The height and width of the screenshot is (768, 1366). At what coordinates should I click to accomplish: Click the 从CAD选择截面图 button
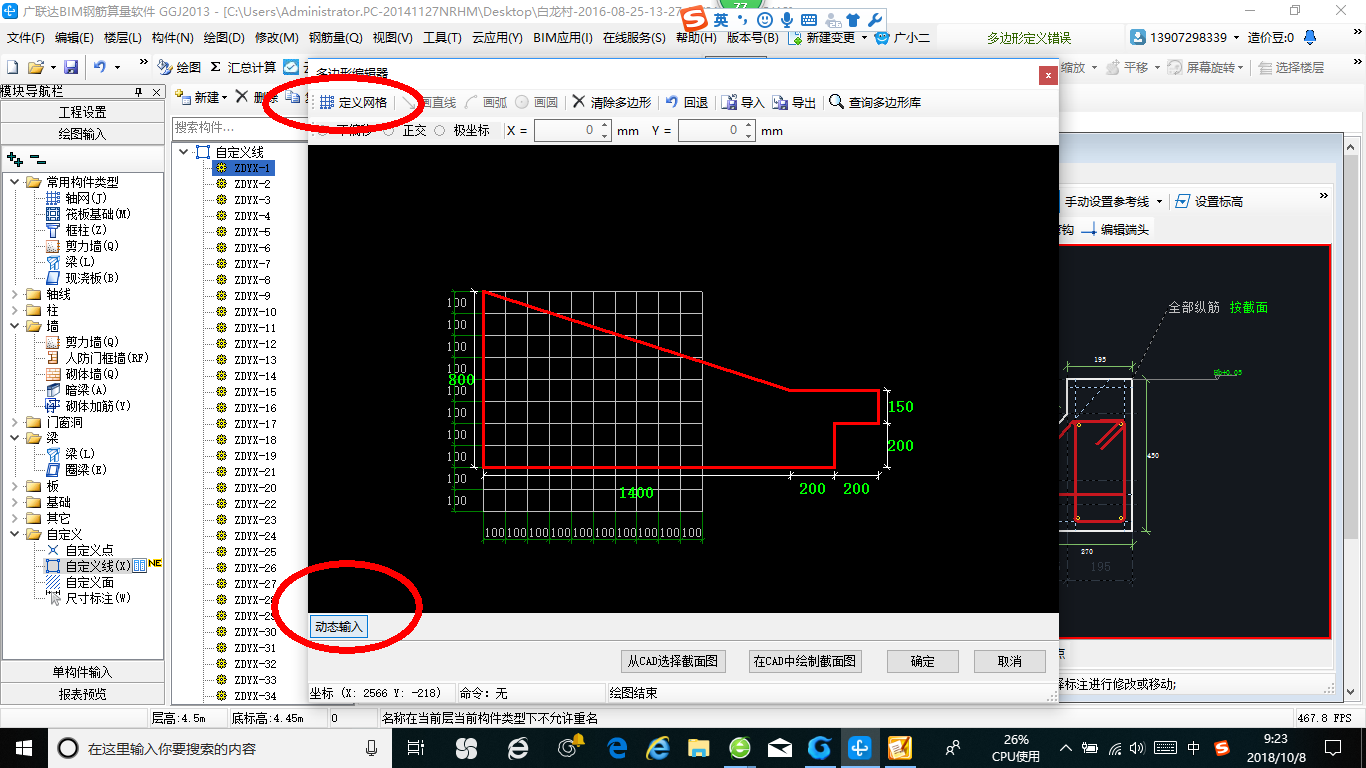pos(672,661)
